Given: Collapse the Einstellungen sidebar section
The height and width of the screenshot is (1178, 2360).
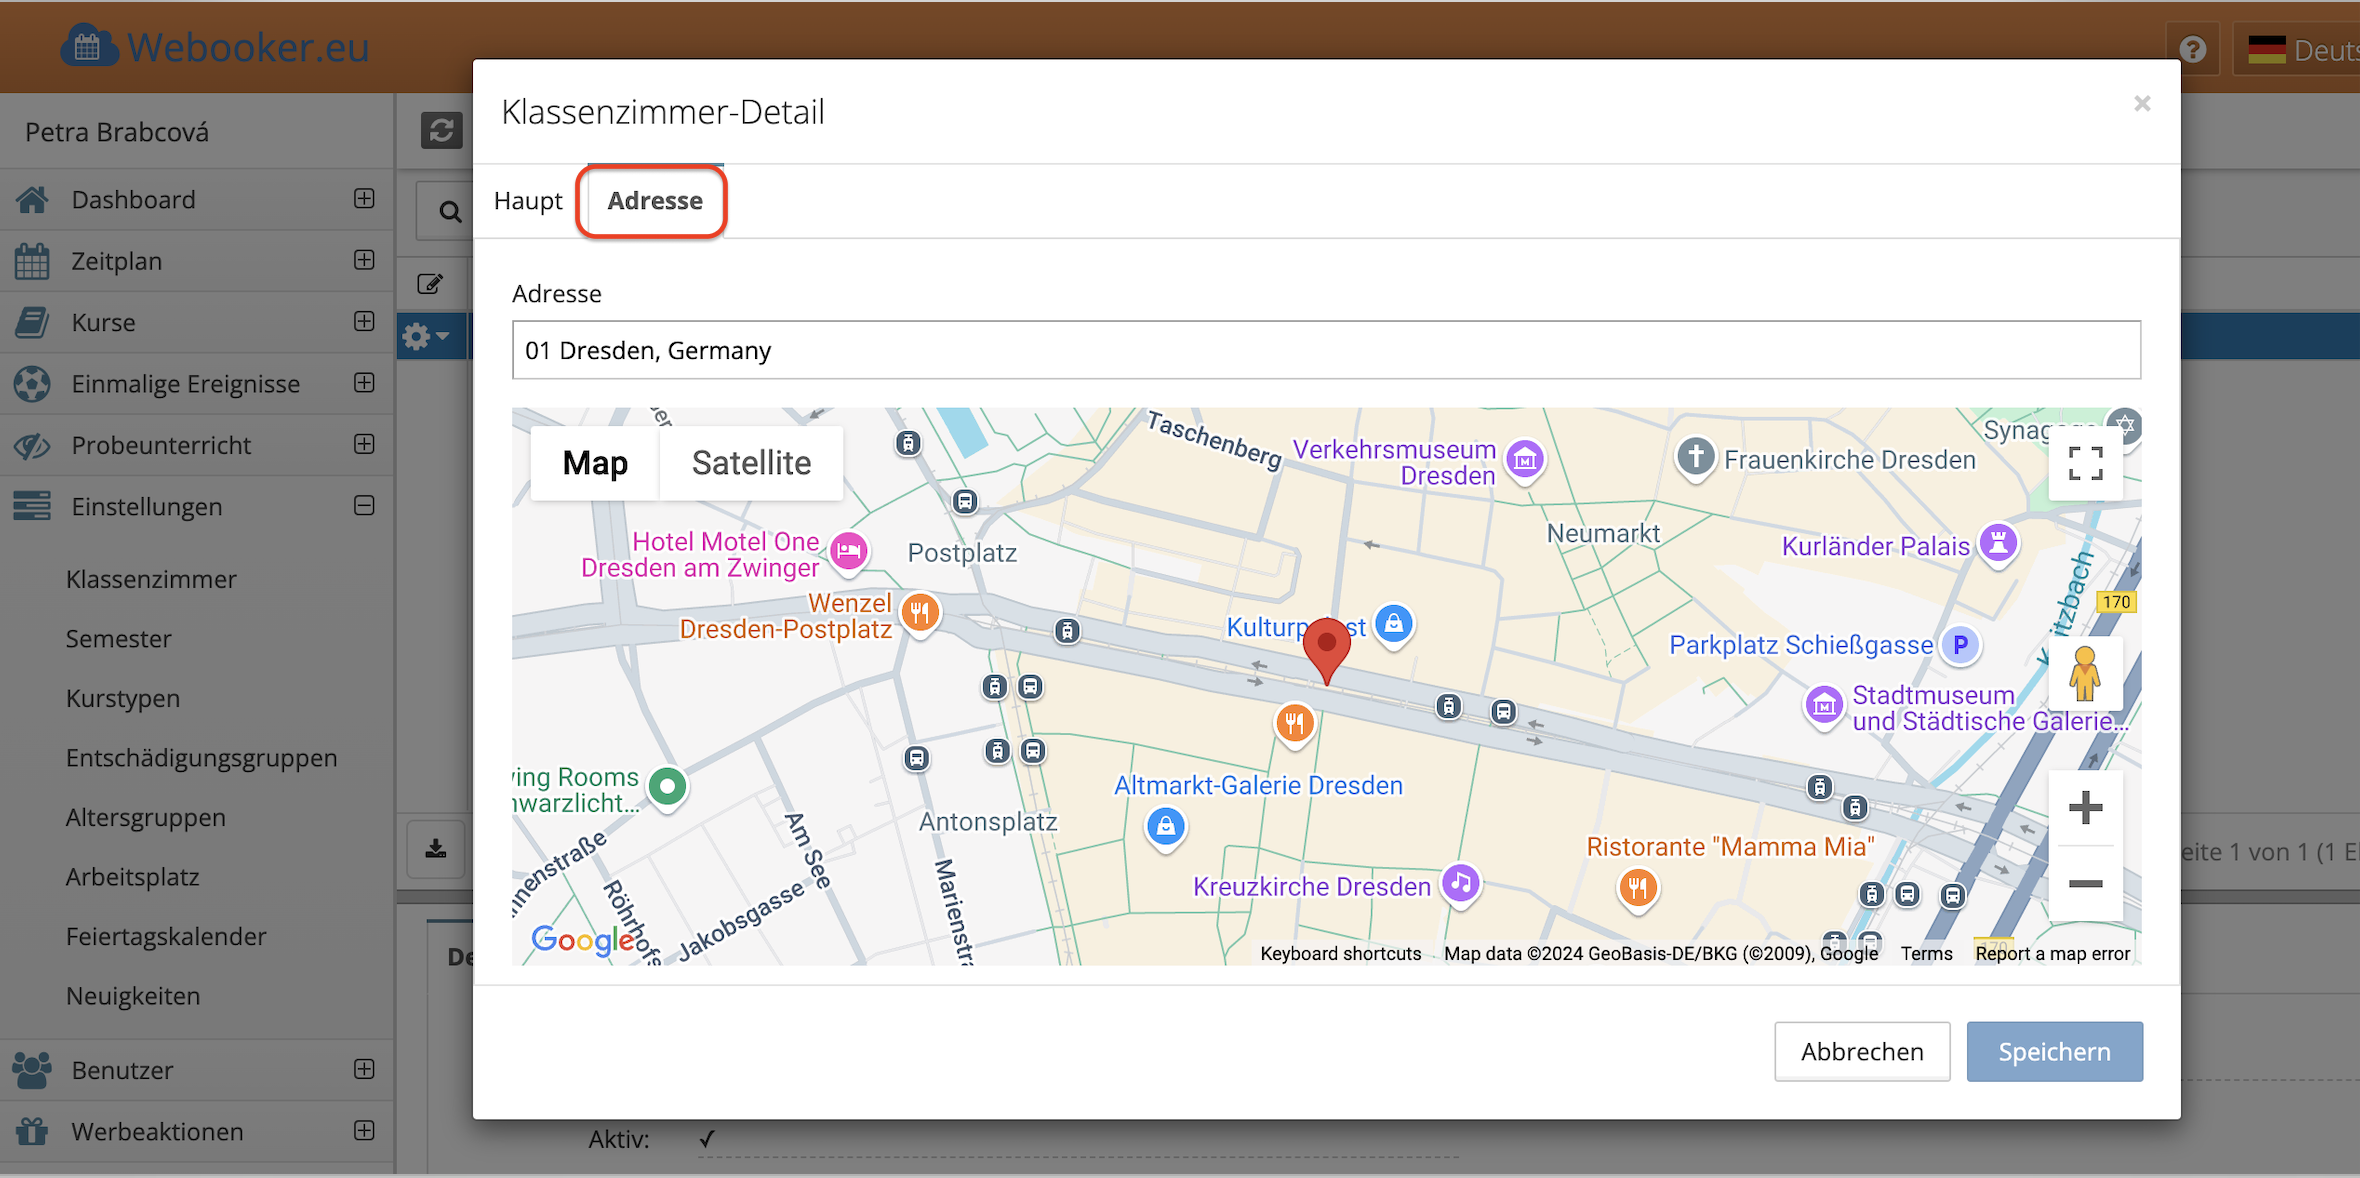Looking at the screenshot, I should [364, 506].
